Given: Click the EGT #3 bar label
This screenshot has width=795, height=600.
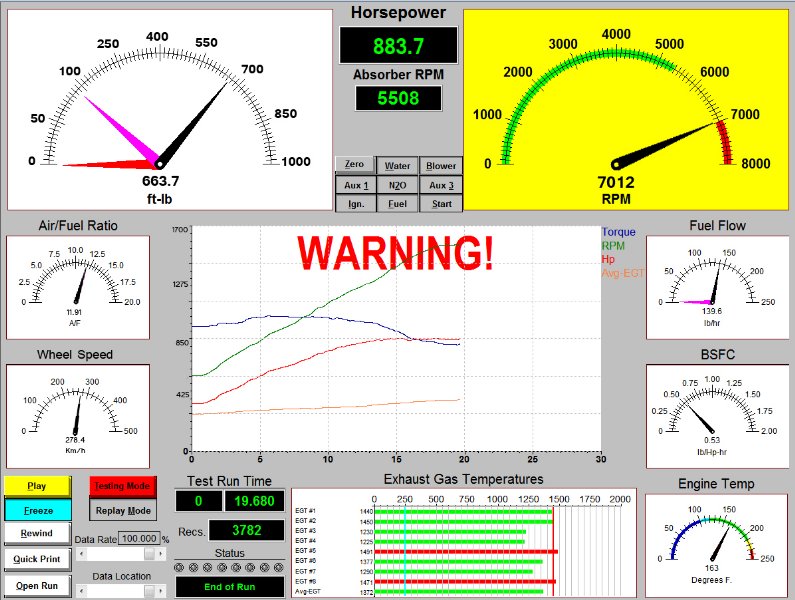Looking at the screenshot, I should click(305, 531).
